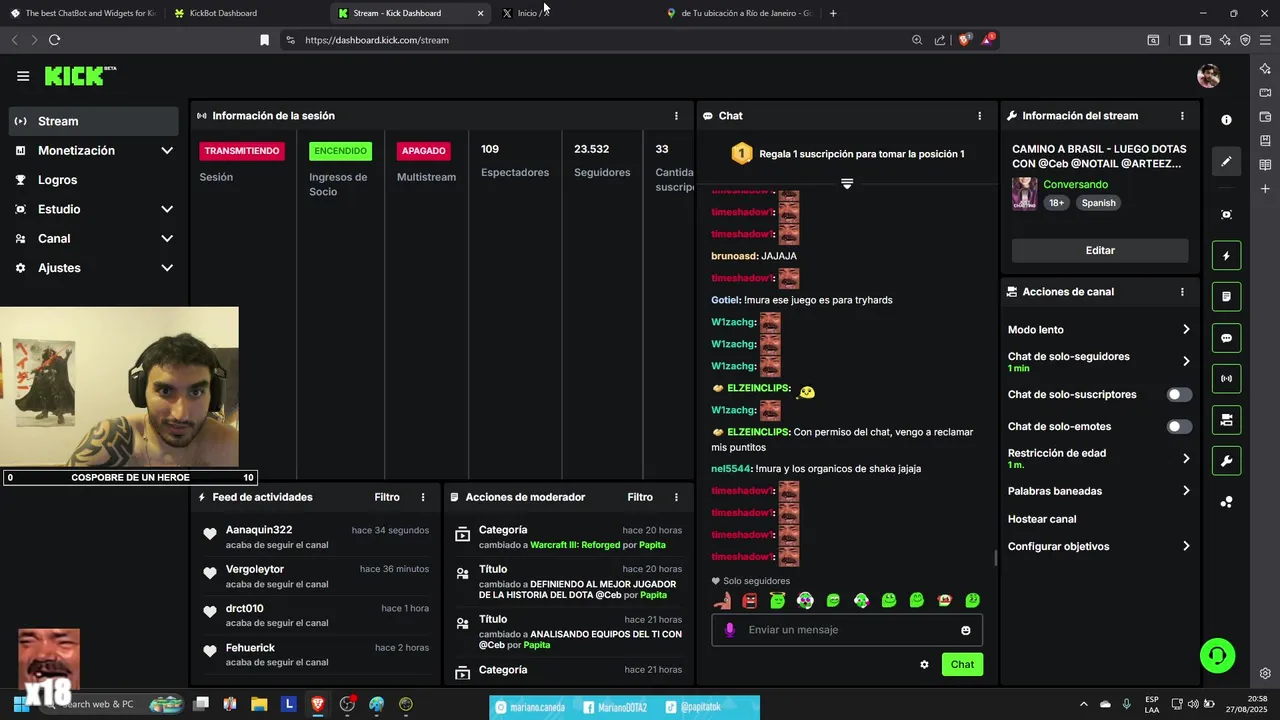Image resolution: width=1280 pixels, height=720 pixels.
Task: Open the Acciones de moderador three-dot menu
Action: coord(676,497)
